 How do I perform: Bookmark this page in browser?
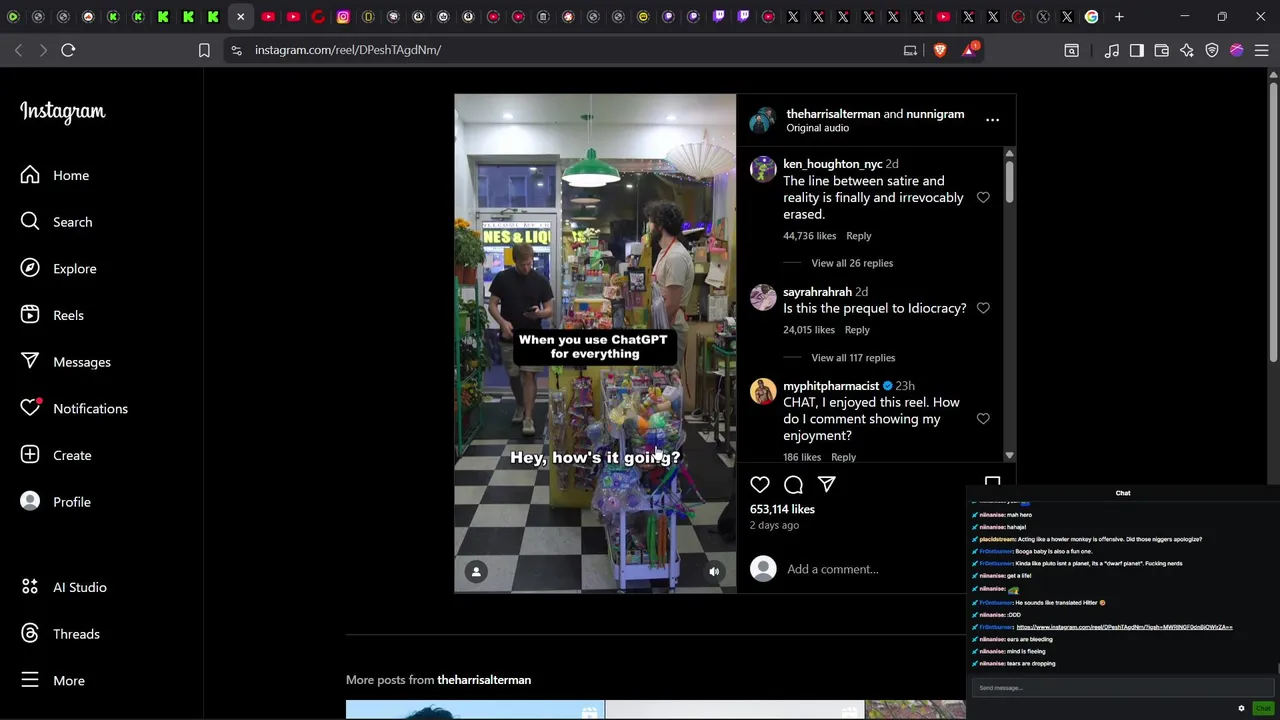click(x=204, y=50)
